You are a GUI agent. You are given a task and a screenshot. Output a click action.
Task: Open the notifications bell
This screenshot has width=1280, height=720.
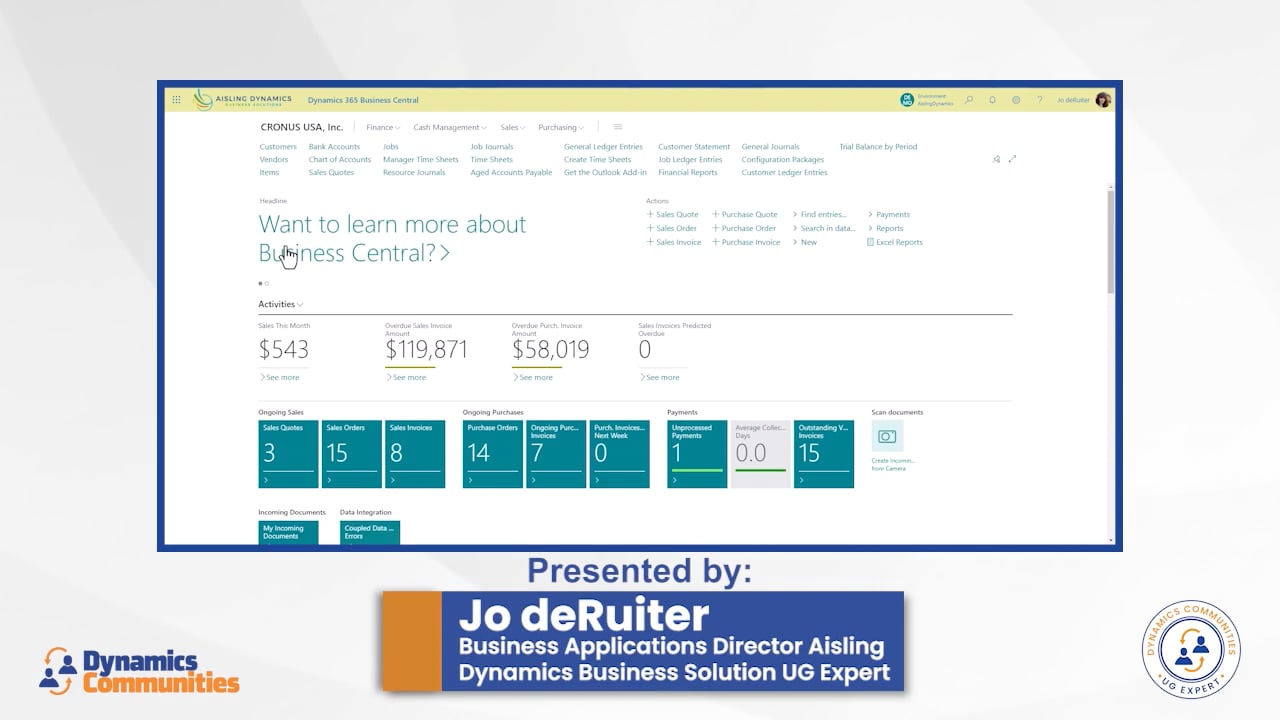992,100
